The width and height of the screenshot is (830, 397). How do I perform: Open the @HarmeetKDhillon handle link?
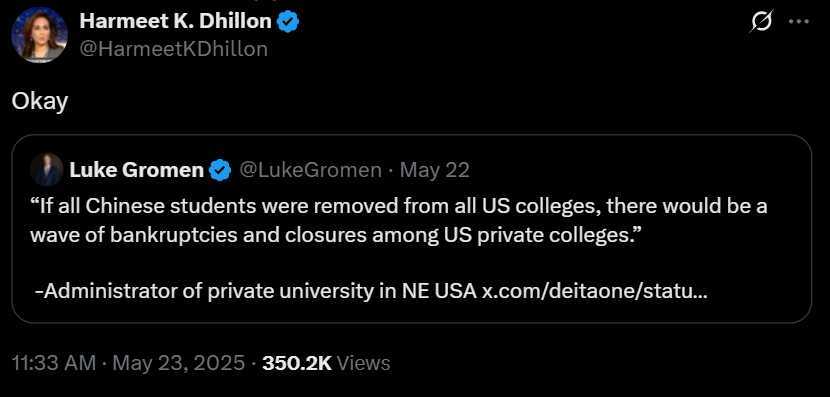[x=174, y=49]
